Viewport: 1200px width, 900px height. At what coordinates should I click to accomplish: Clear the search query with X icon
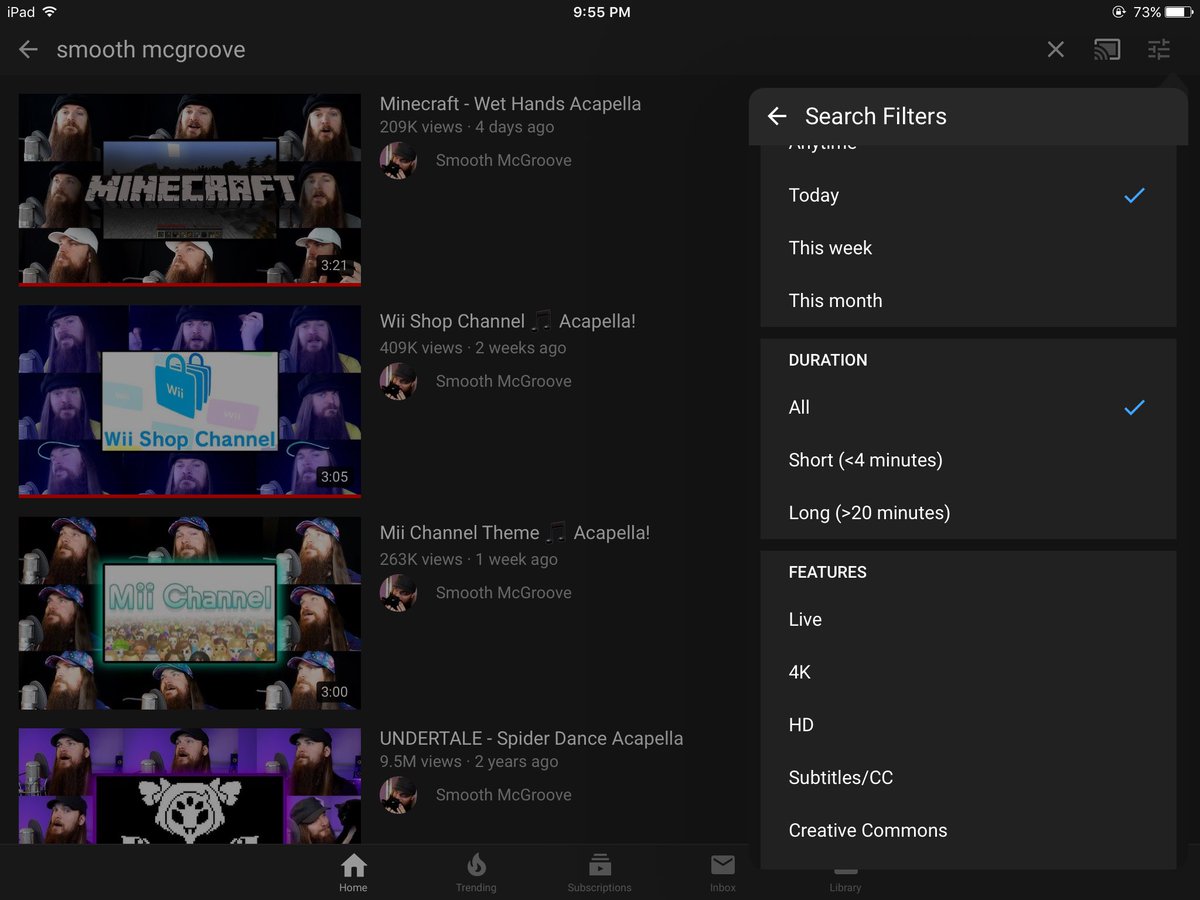[x=1056, y=50]
